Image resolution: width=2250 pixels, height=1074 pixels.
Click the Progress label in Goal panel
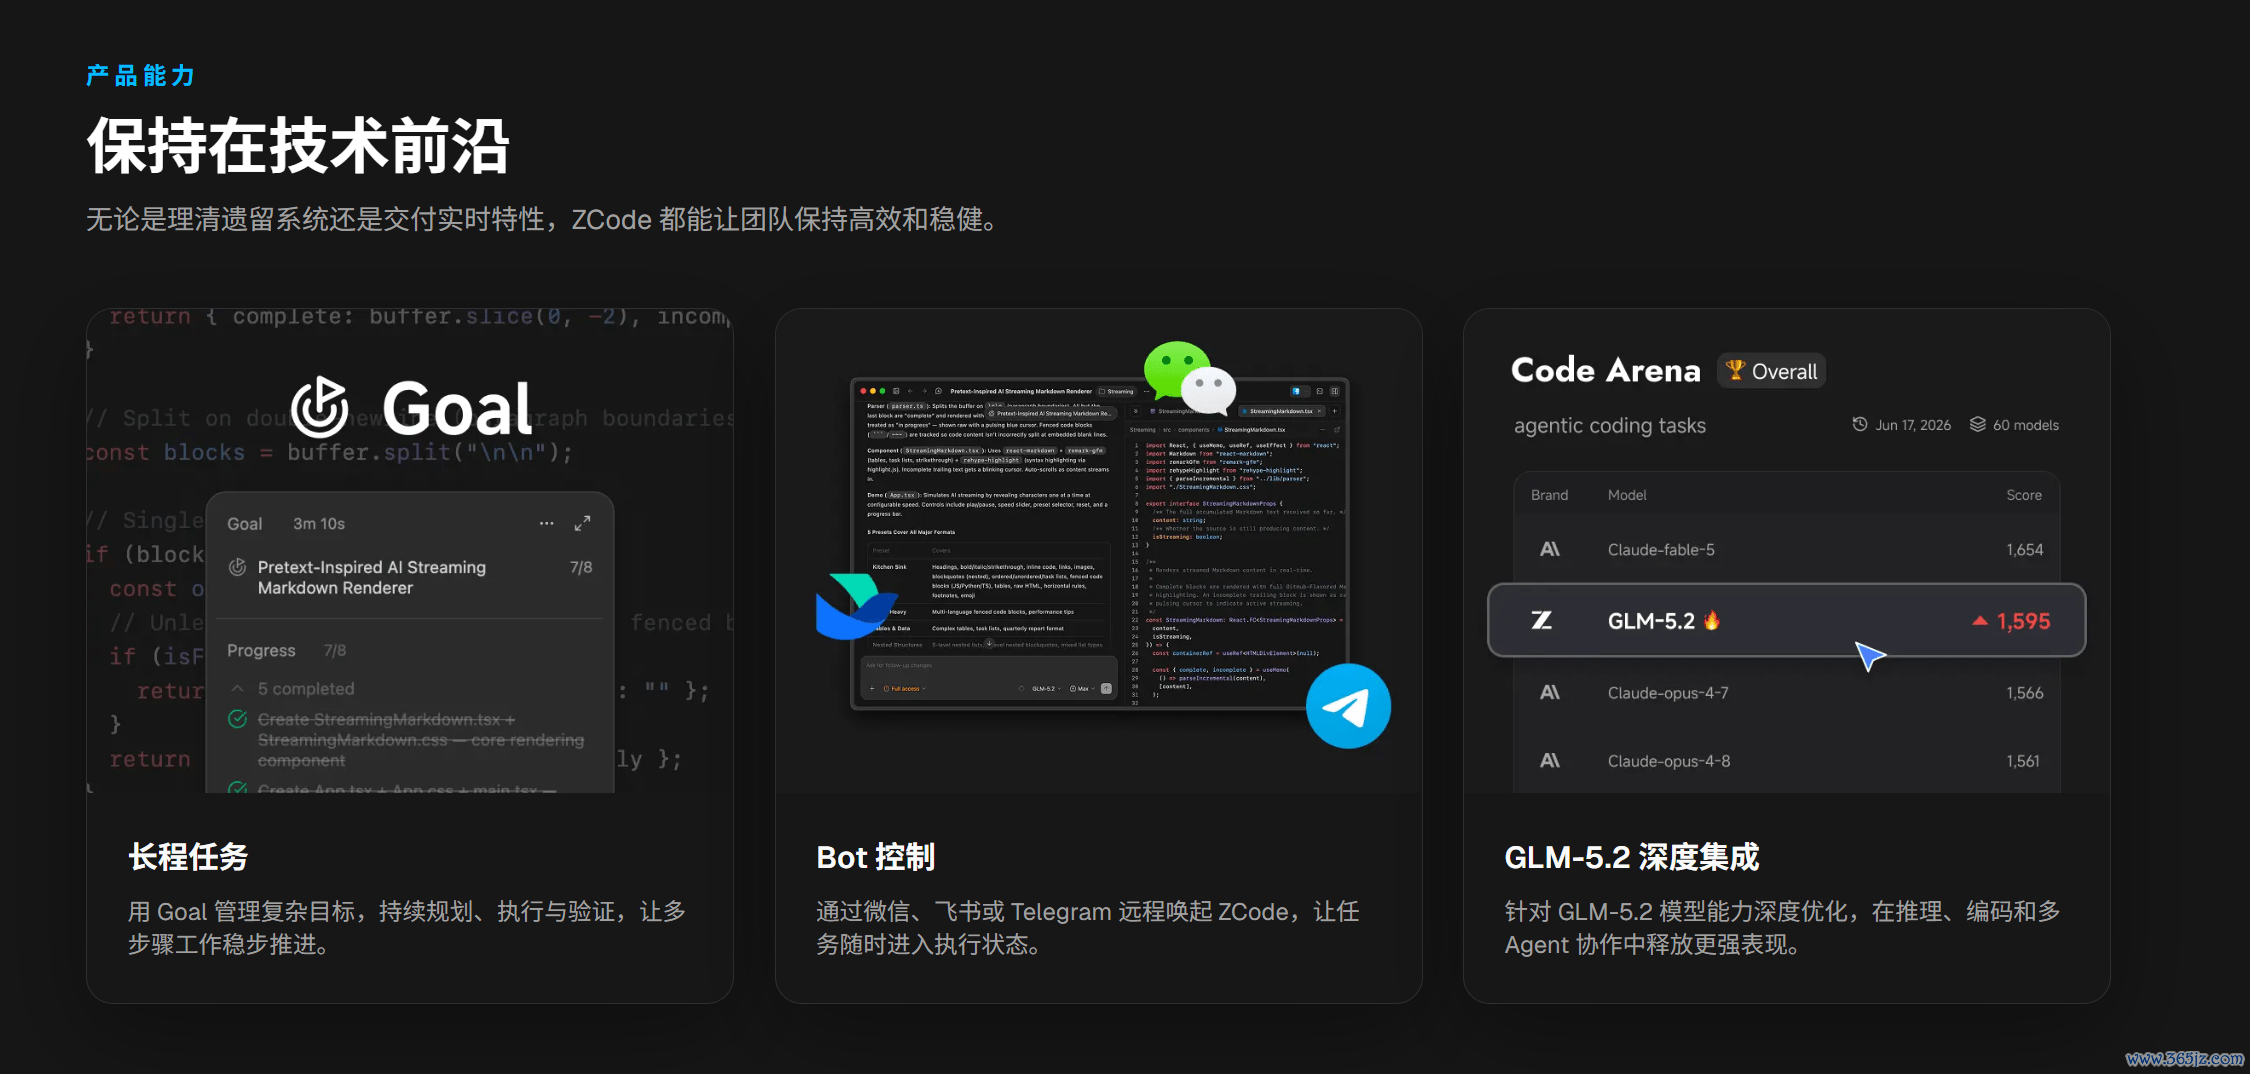(261, 650)
